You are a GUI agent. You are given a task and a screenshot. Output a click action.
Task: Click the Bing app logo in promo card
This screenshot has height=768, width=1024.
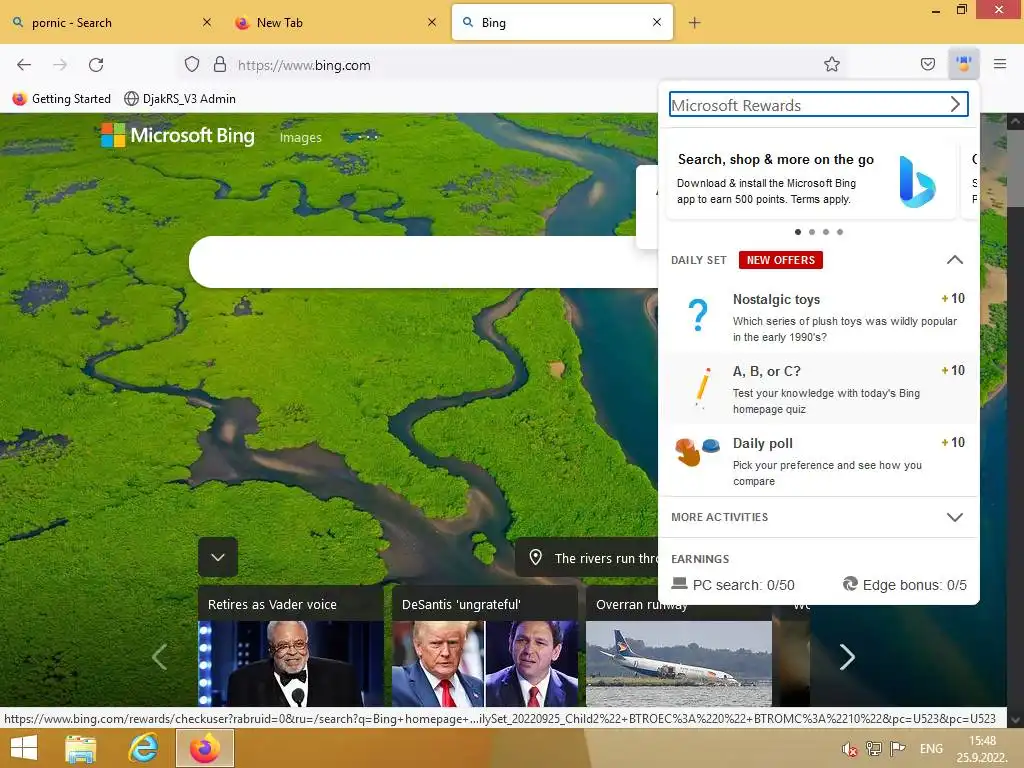pos(917,182)
